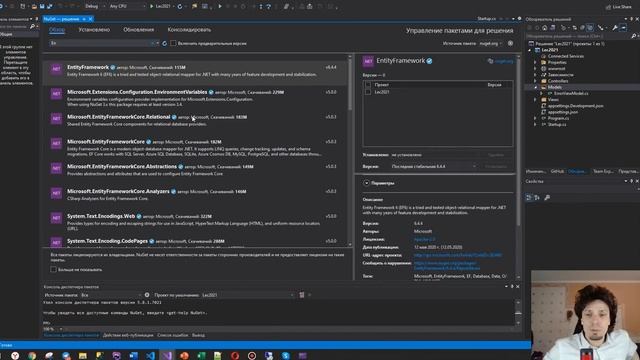
Task: Open the Visual Studio icon on the taskbar
Action: 167,356
